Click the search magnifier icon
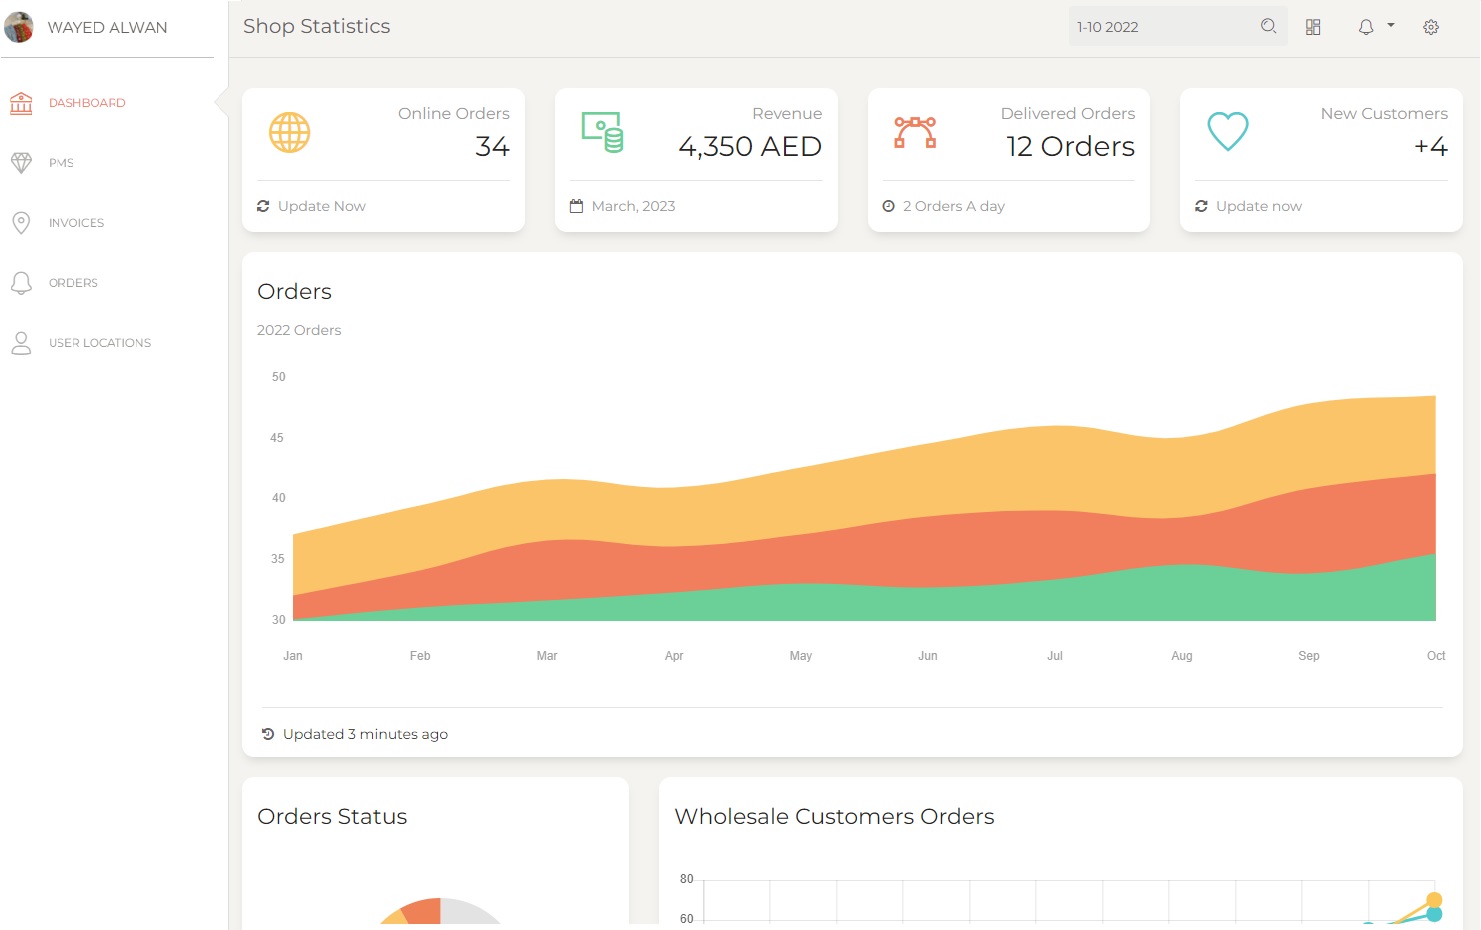This screenshot has width=1481, height=930. point(1268,27)
